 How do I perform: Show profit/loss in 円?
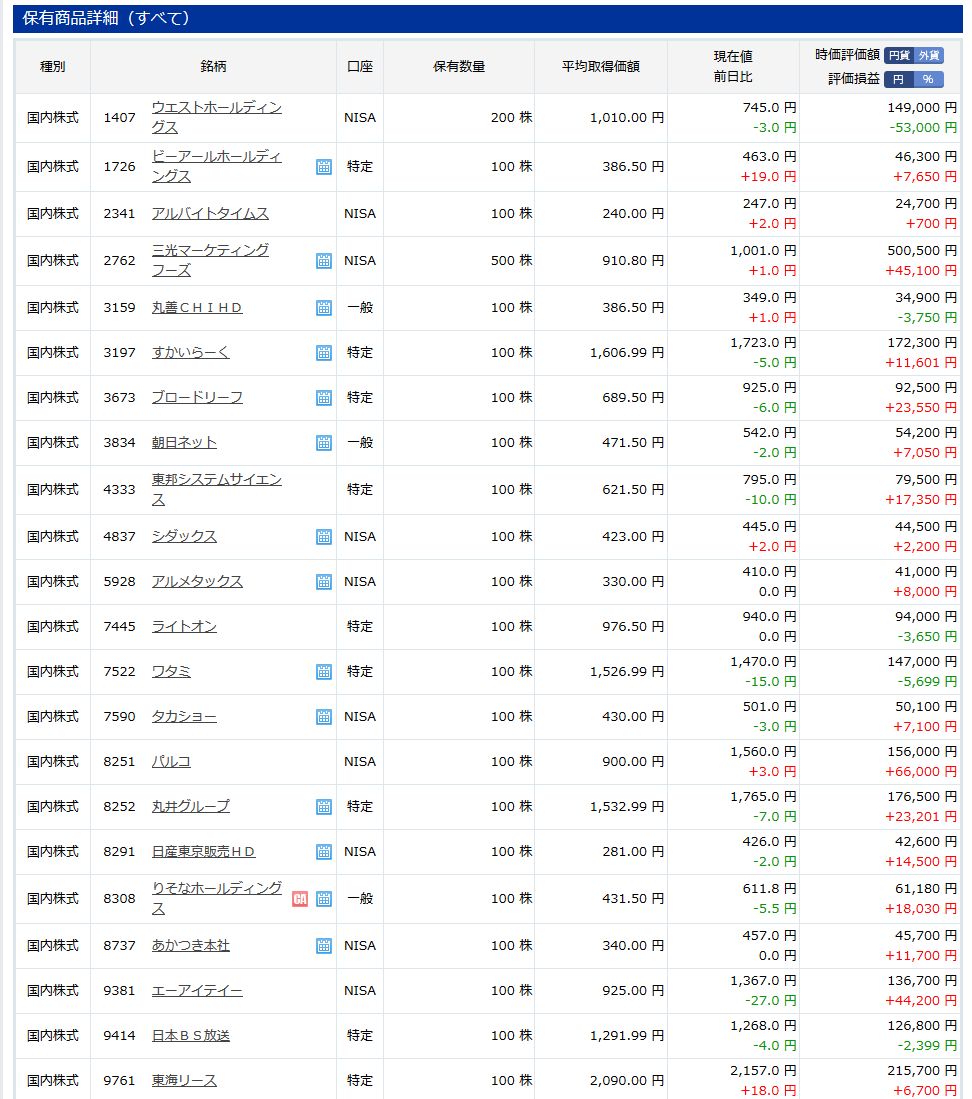[899, 79]
